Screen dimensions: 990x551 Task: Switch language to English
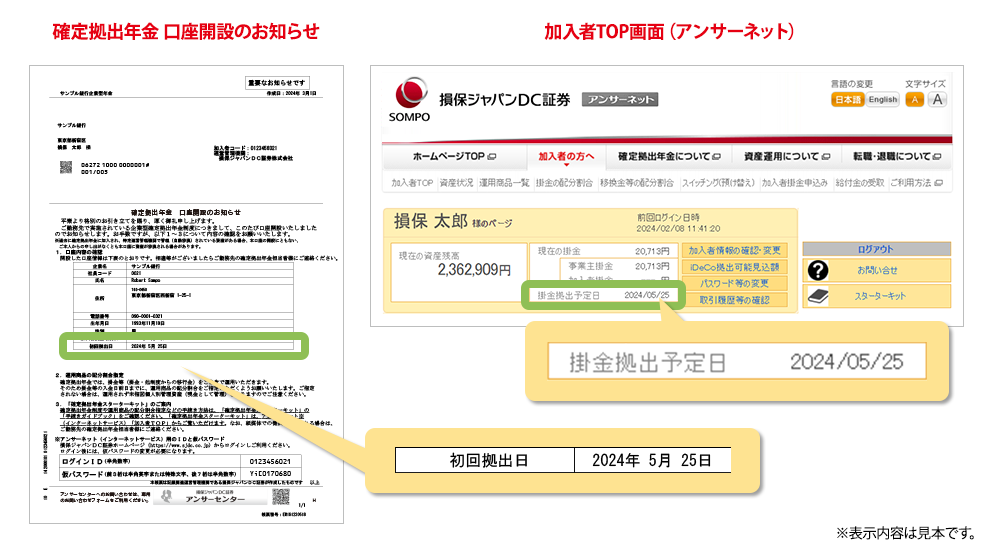[x=883, y=99]
